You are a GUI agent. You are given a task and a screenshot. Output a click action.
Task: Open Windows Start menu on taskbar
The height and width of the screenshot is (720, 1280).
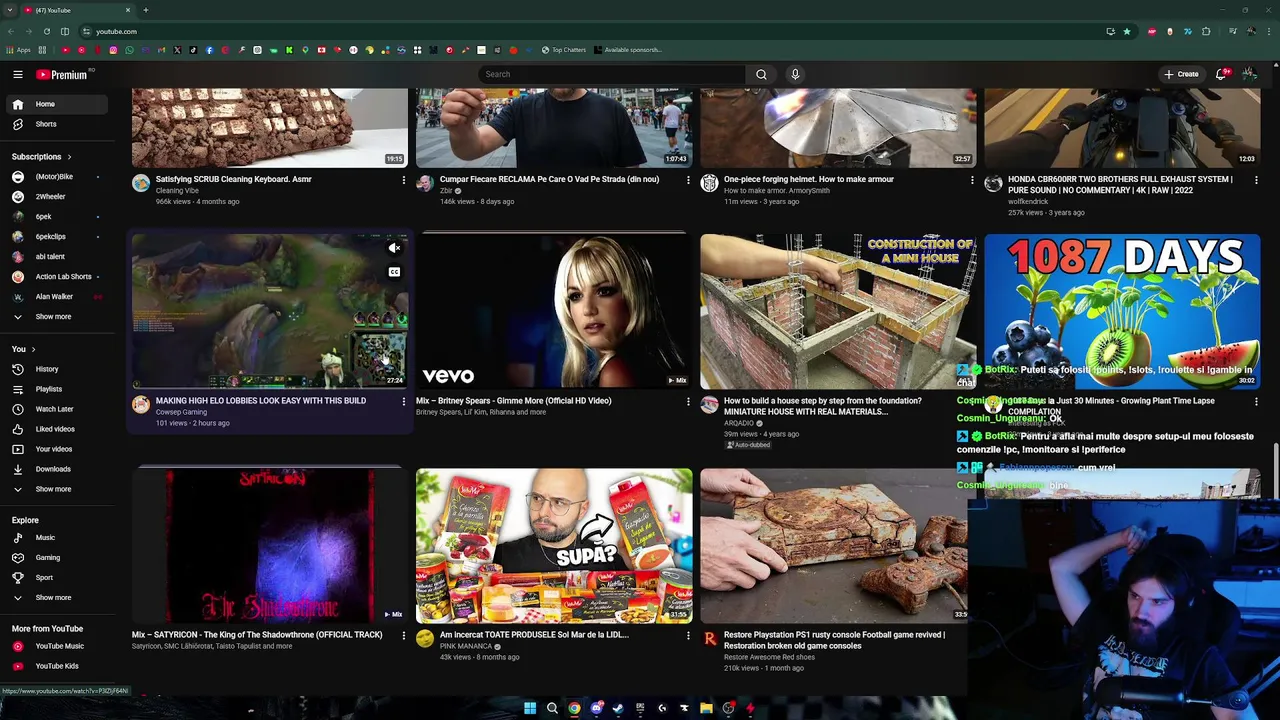(x=530, y=708)
